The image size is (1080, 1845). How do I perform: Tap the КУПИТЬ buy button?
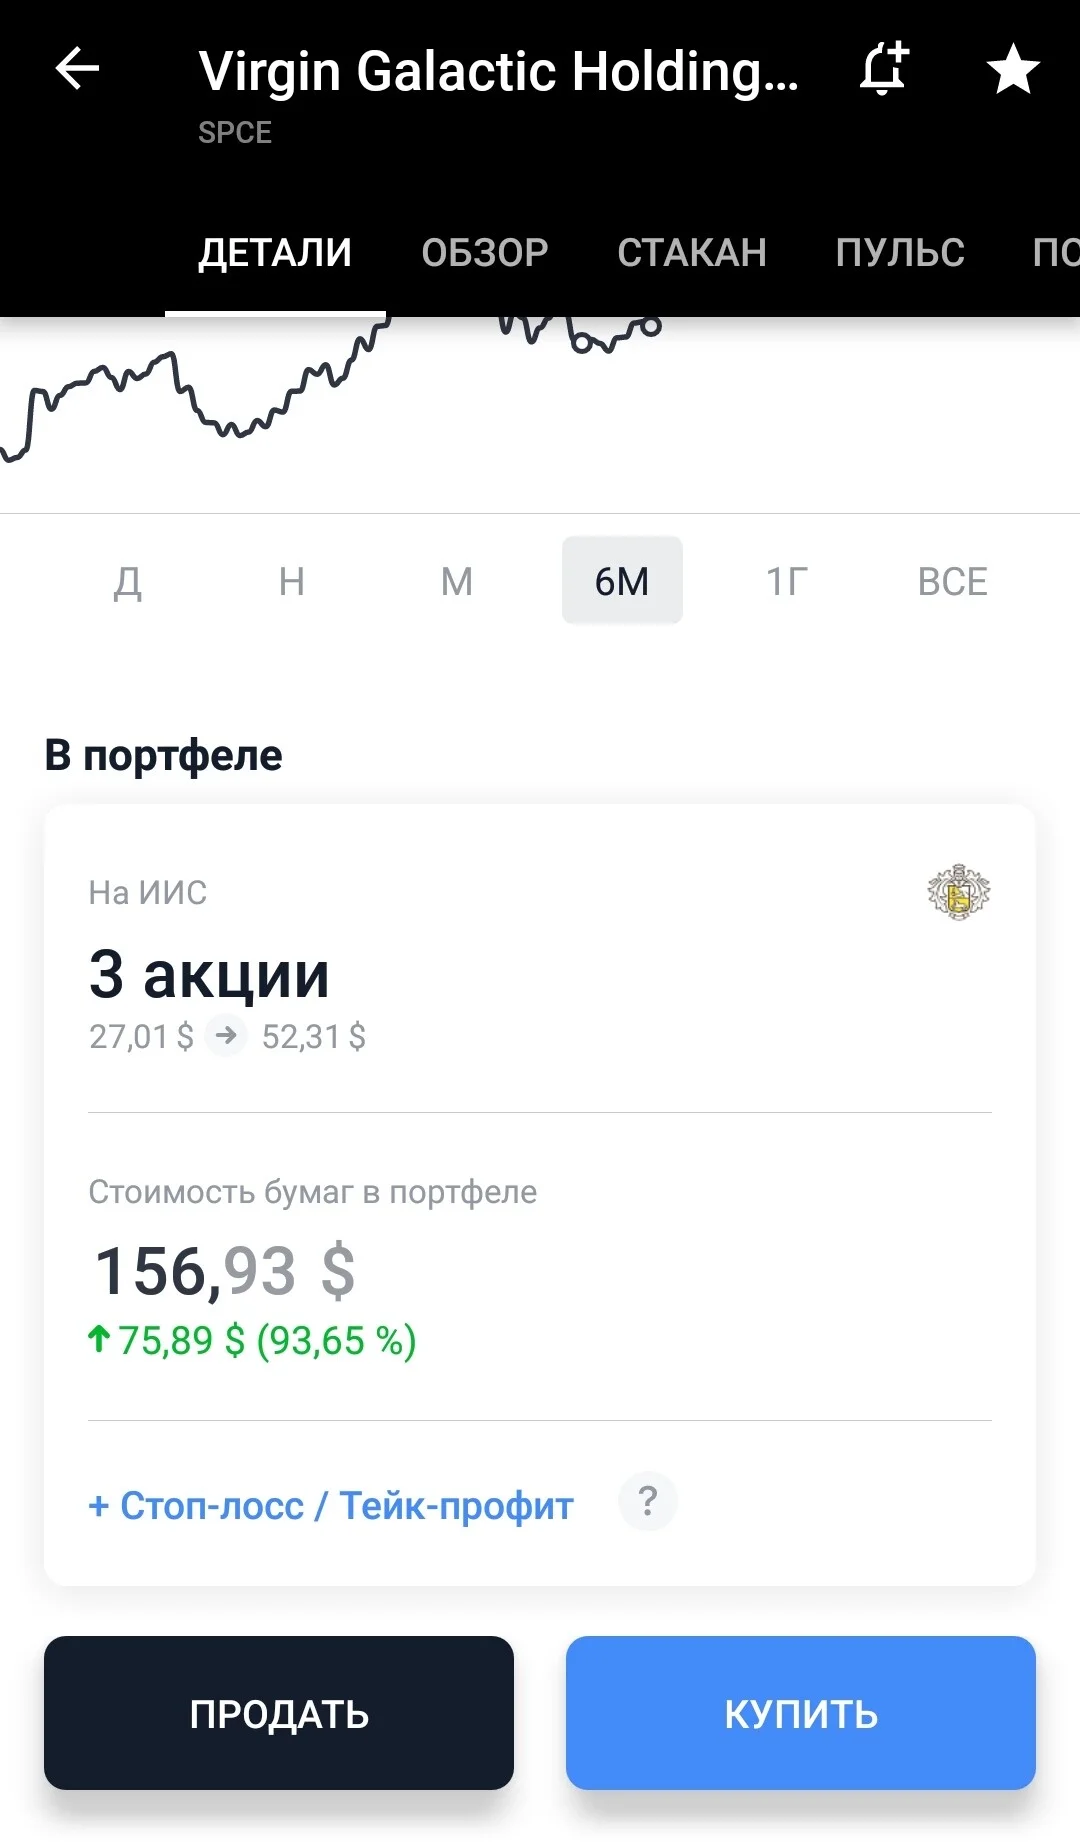coord(801,1713)
